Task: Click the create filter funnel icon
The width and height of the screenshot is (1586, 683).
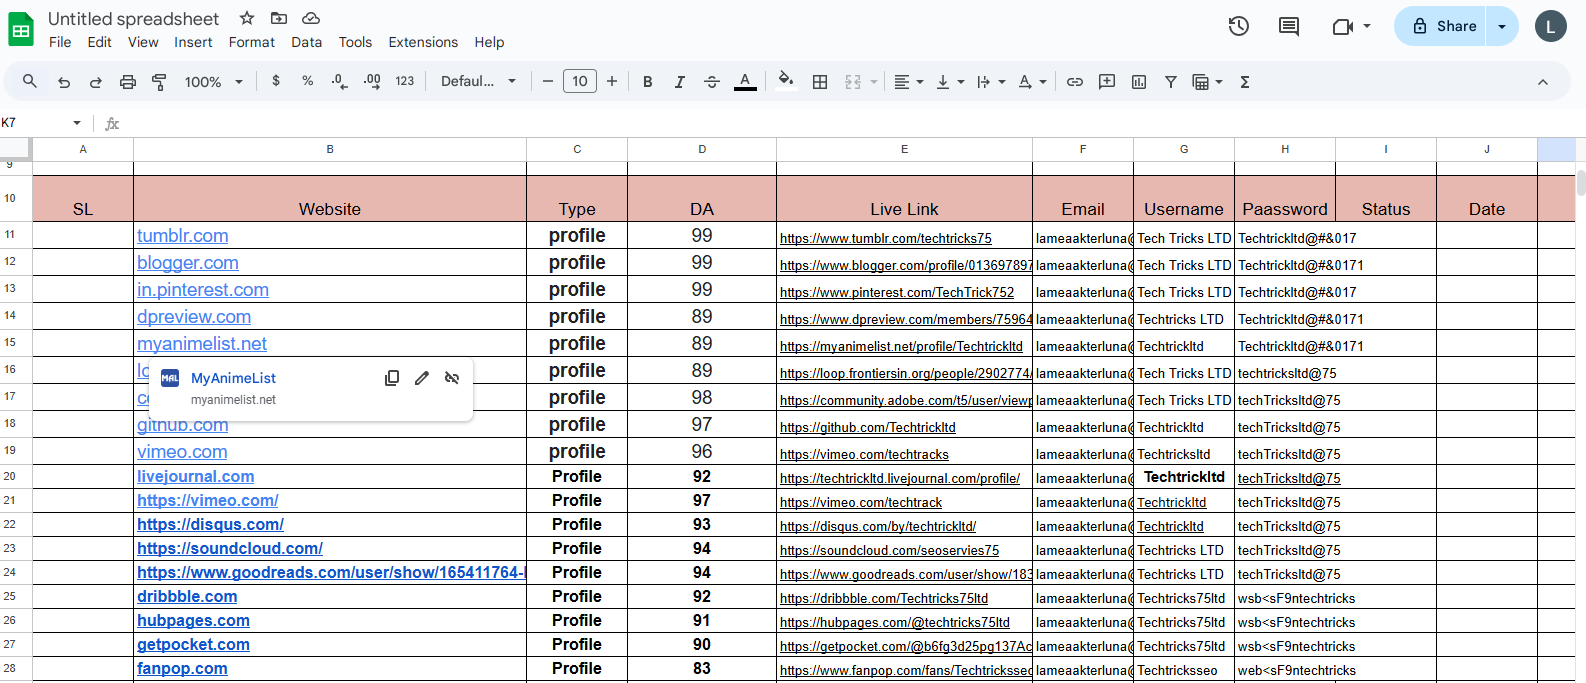Action: coord(1170,82)
